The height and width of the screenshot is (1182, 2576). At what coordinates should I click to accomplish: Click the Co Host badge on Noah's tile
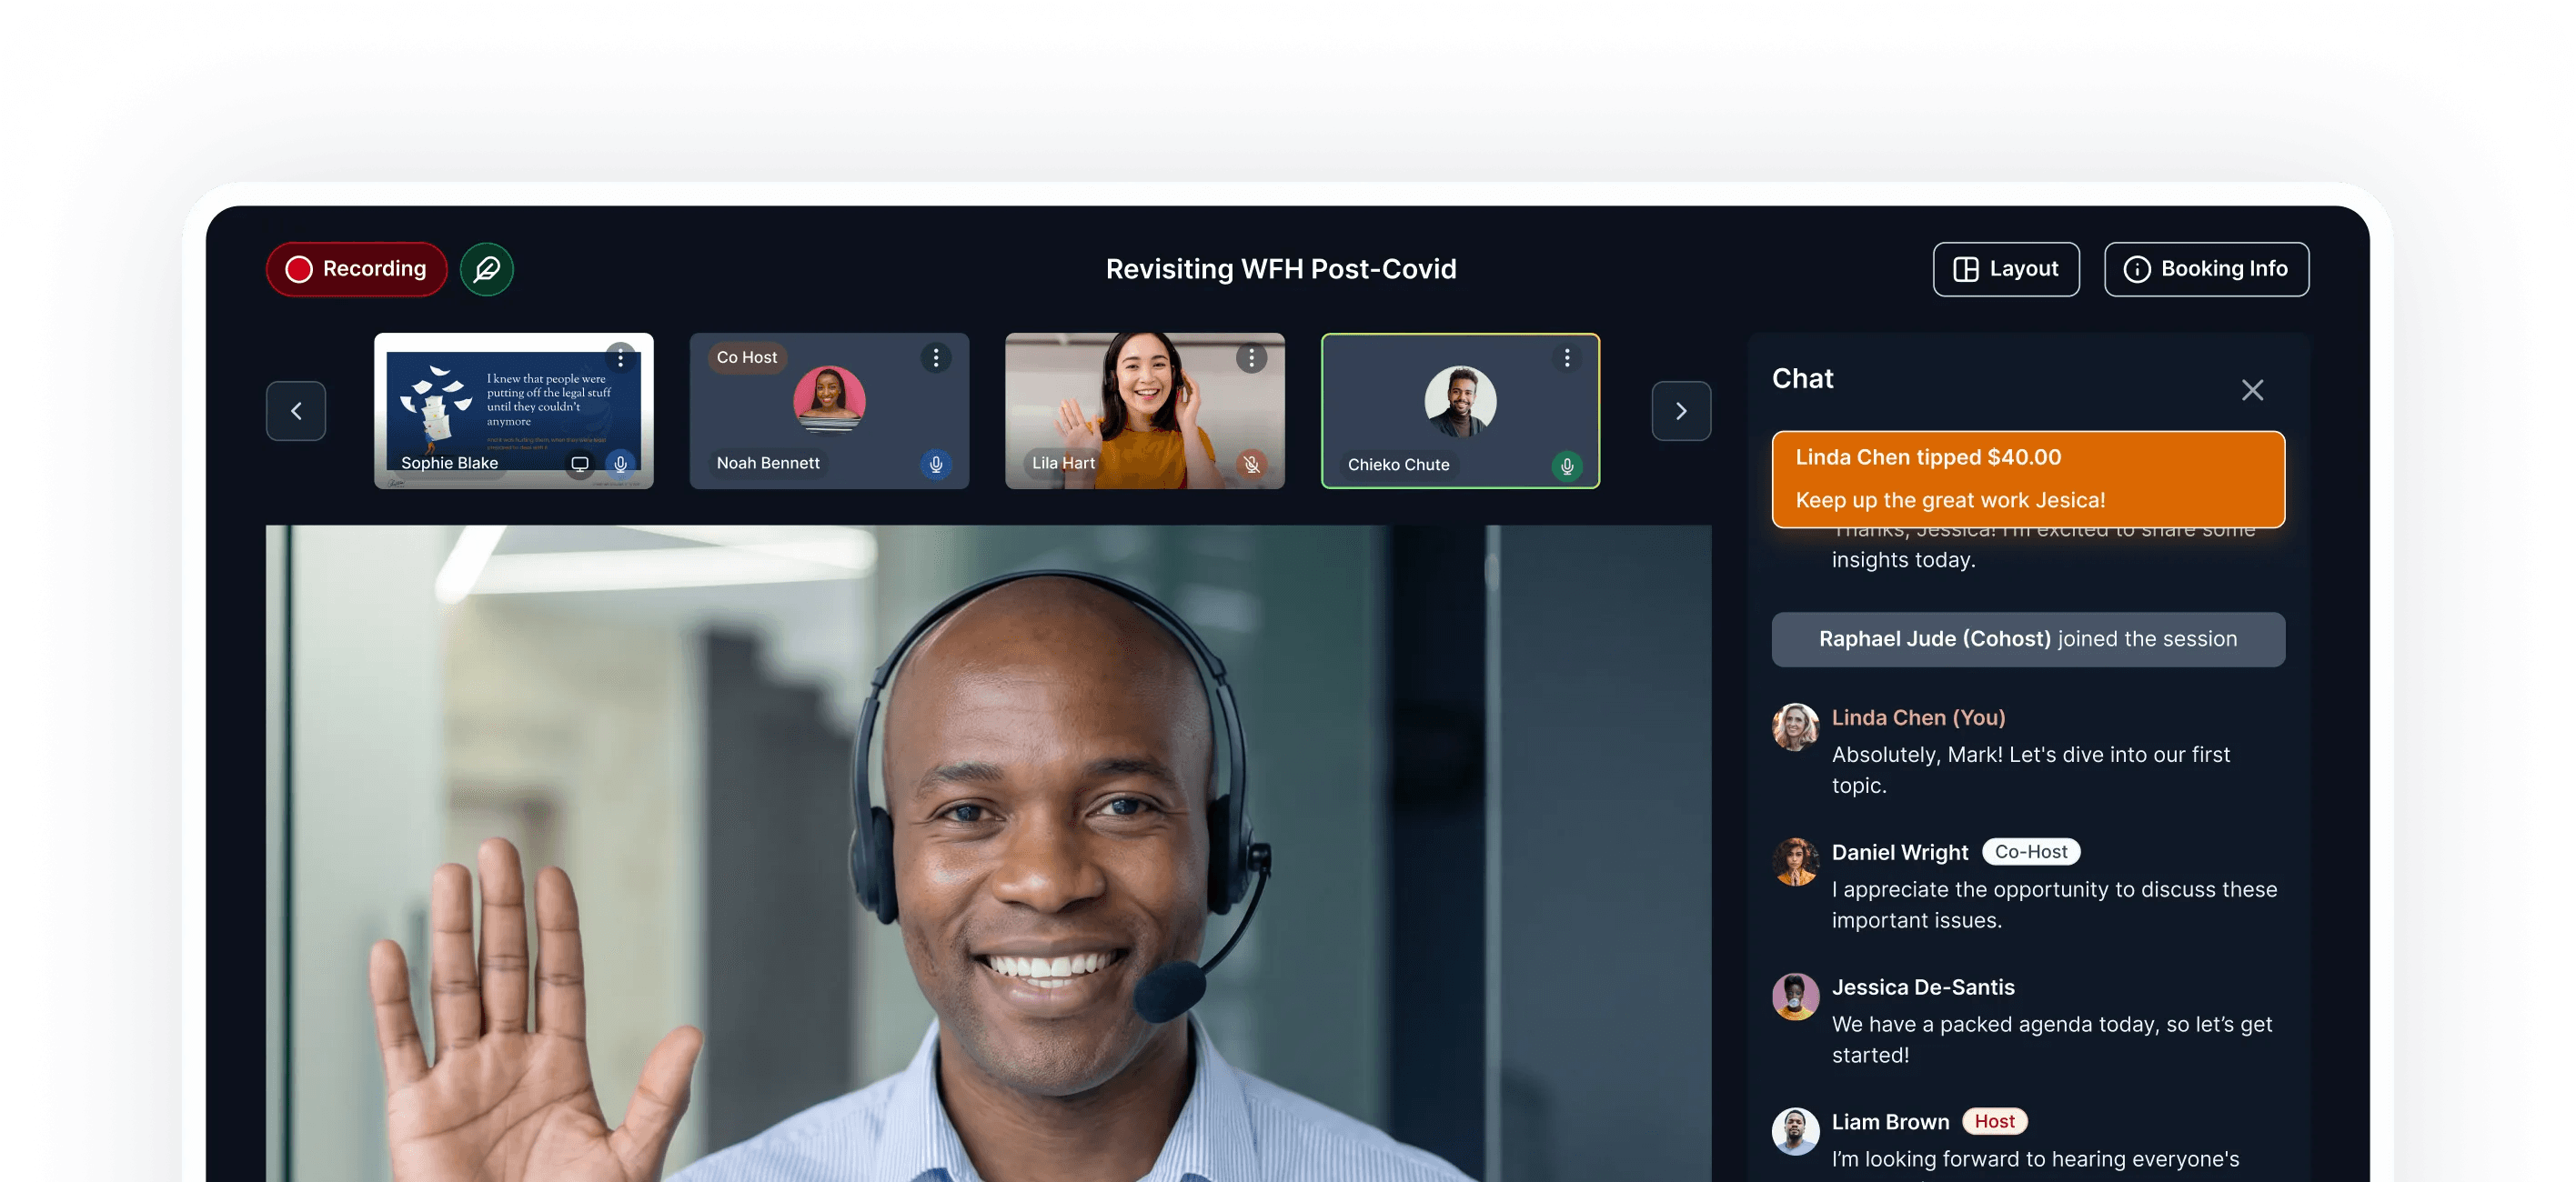pos(747,357)
